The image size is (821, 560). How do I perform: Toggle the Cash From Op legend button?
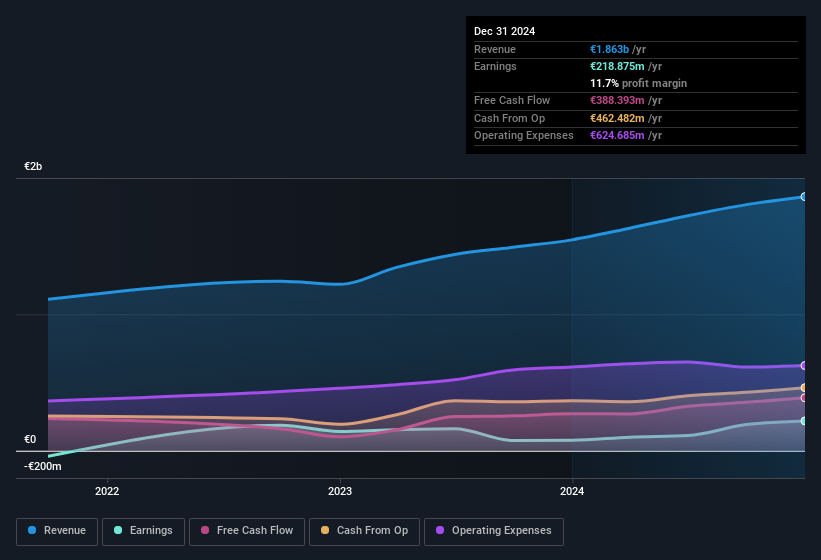[364, 531]
